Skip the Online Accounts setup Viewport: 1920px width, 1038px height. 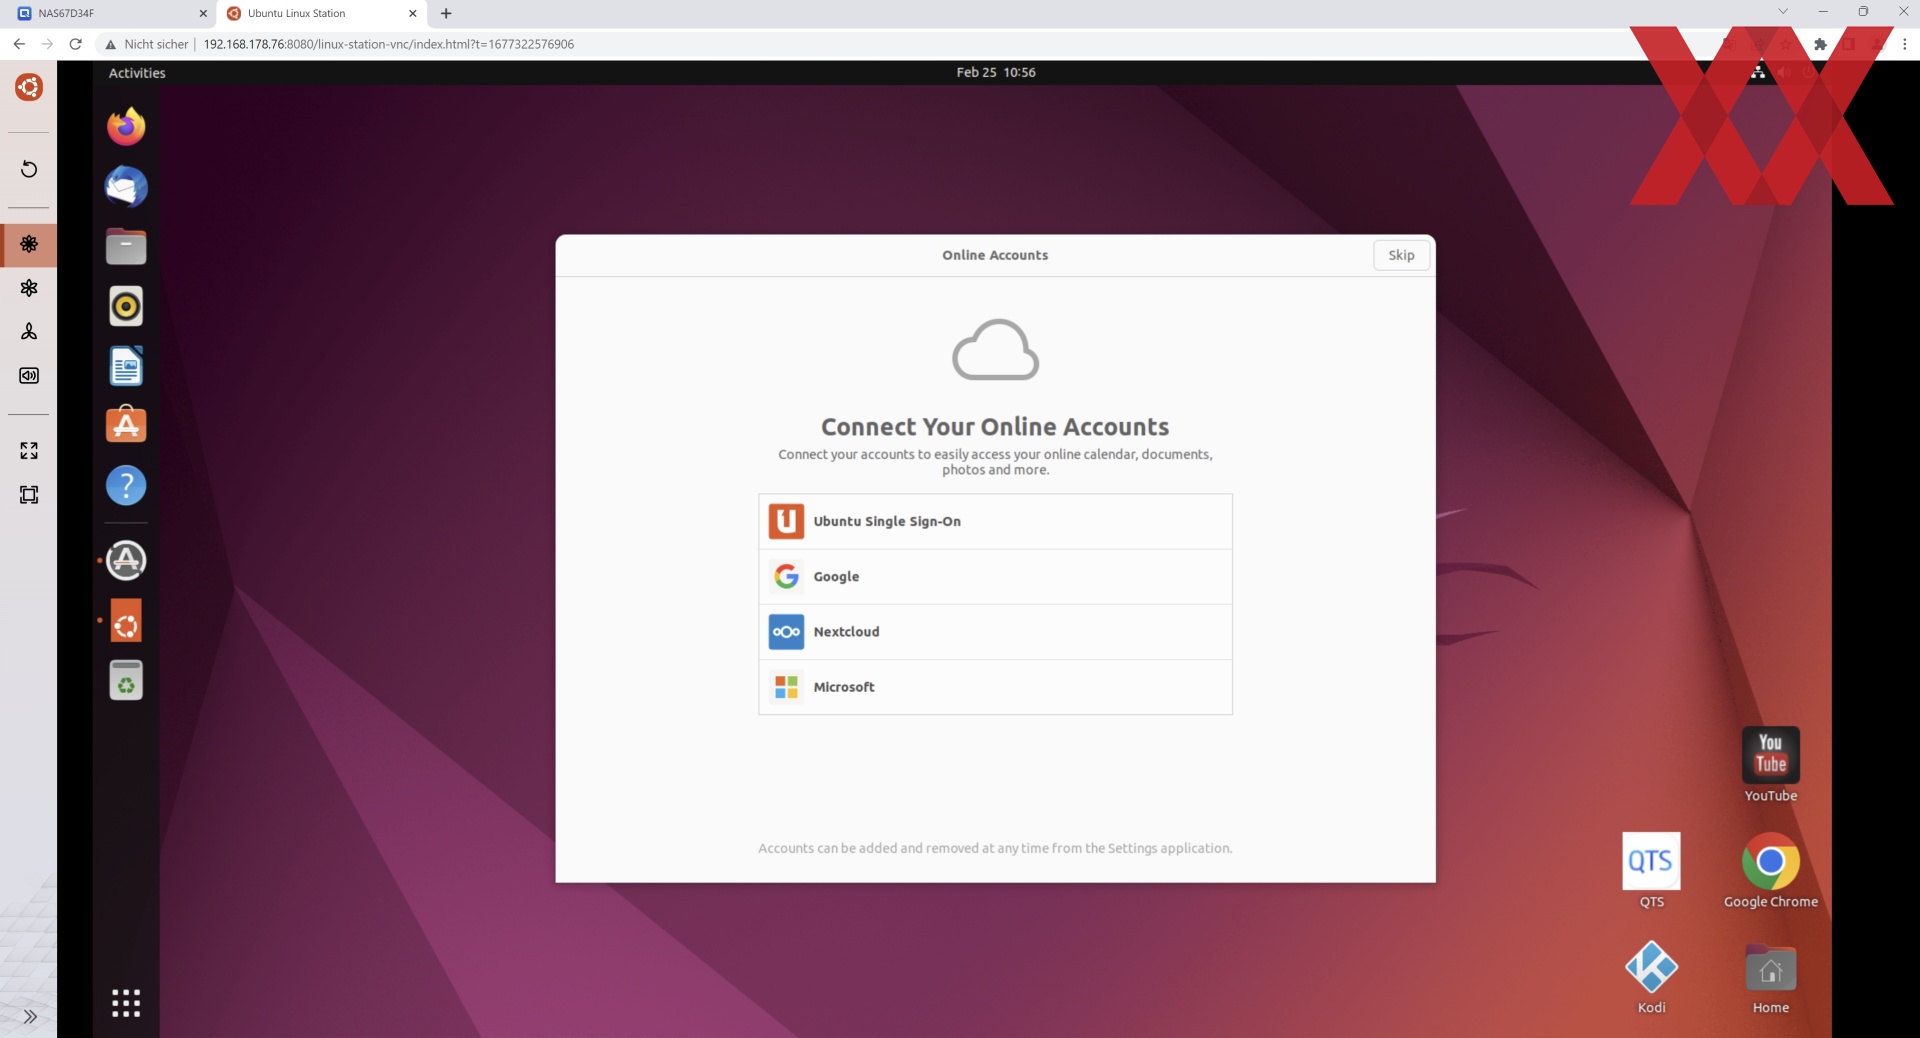(1401, 255)
